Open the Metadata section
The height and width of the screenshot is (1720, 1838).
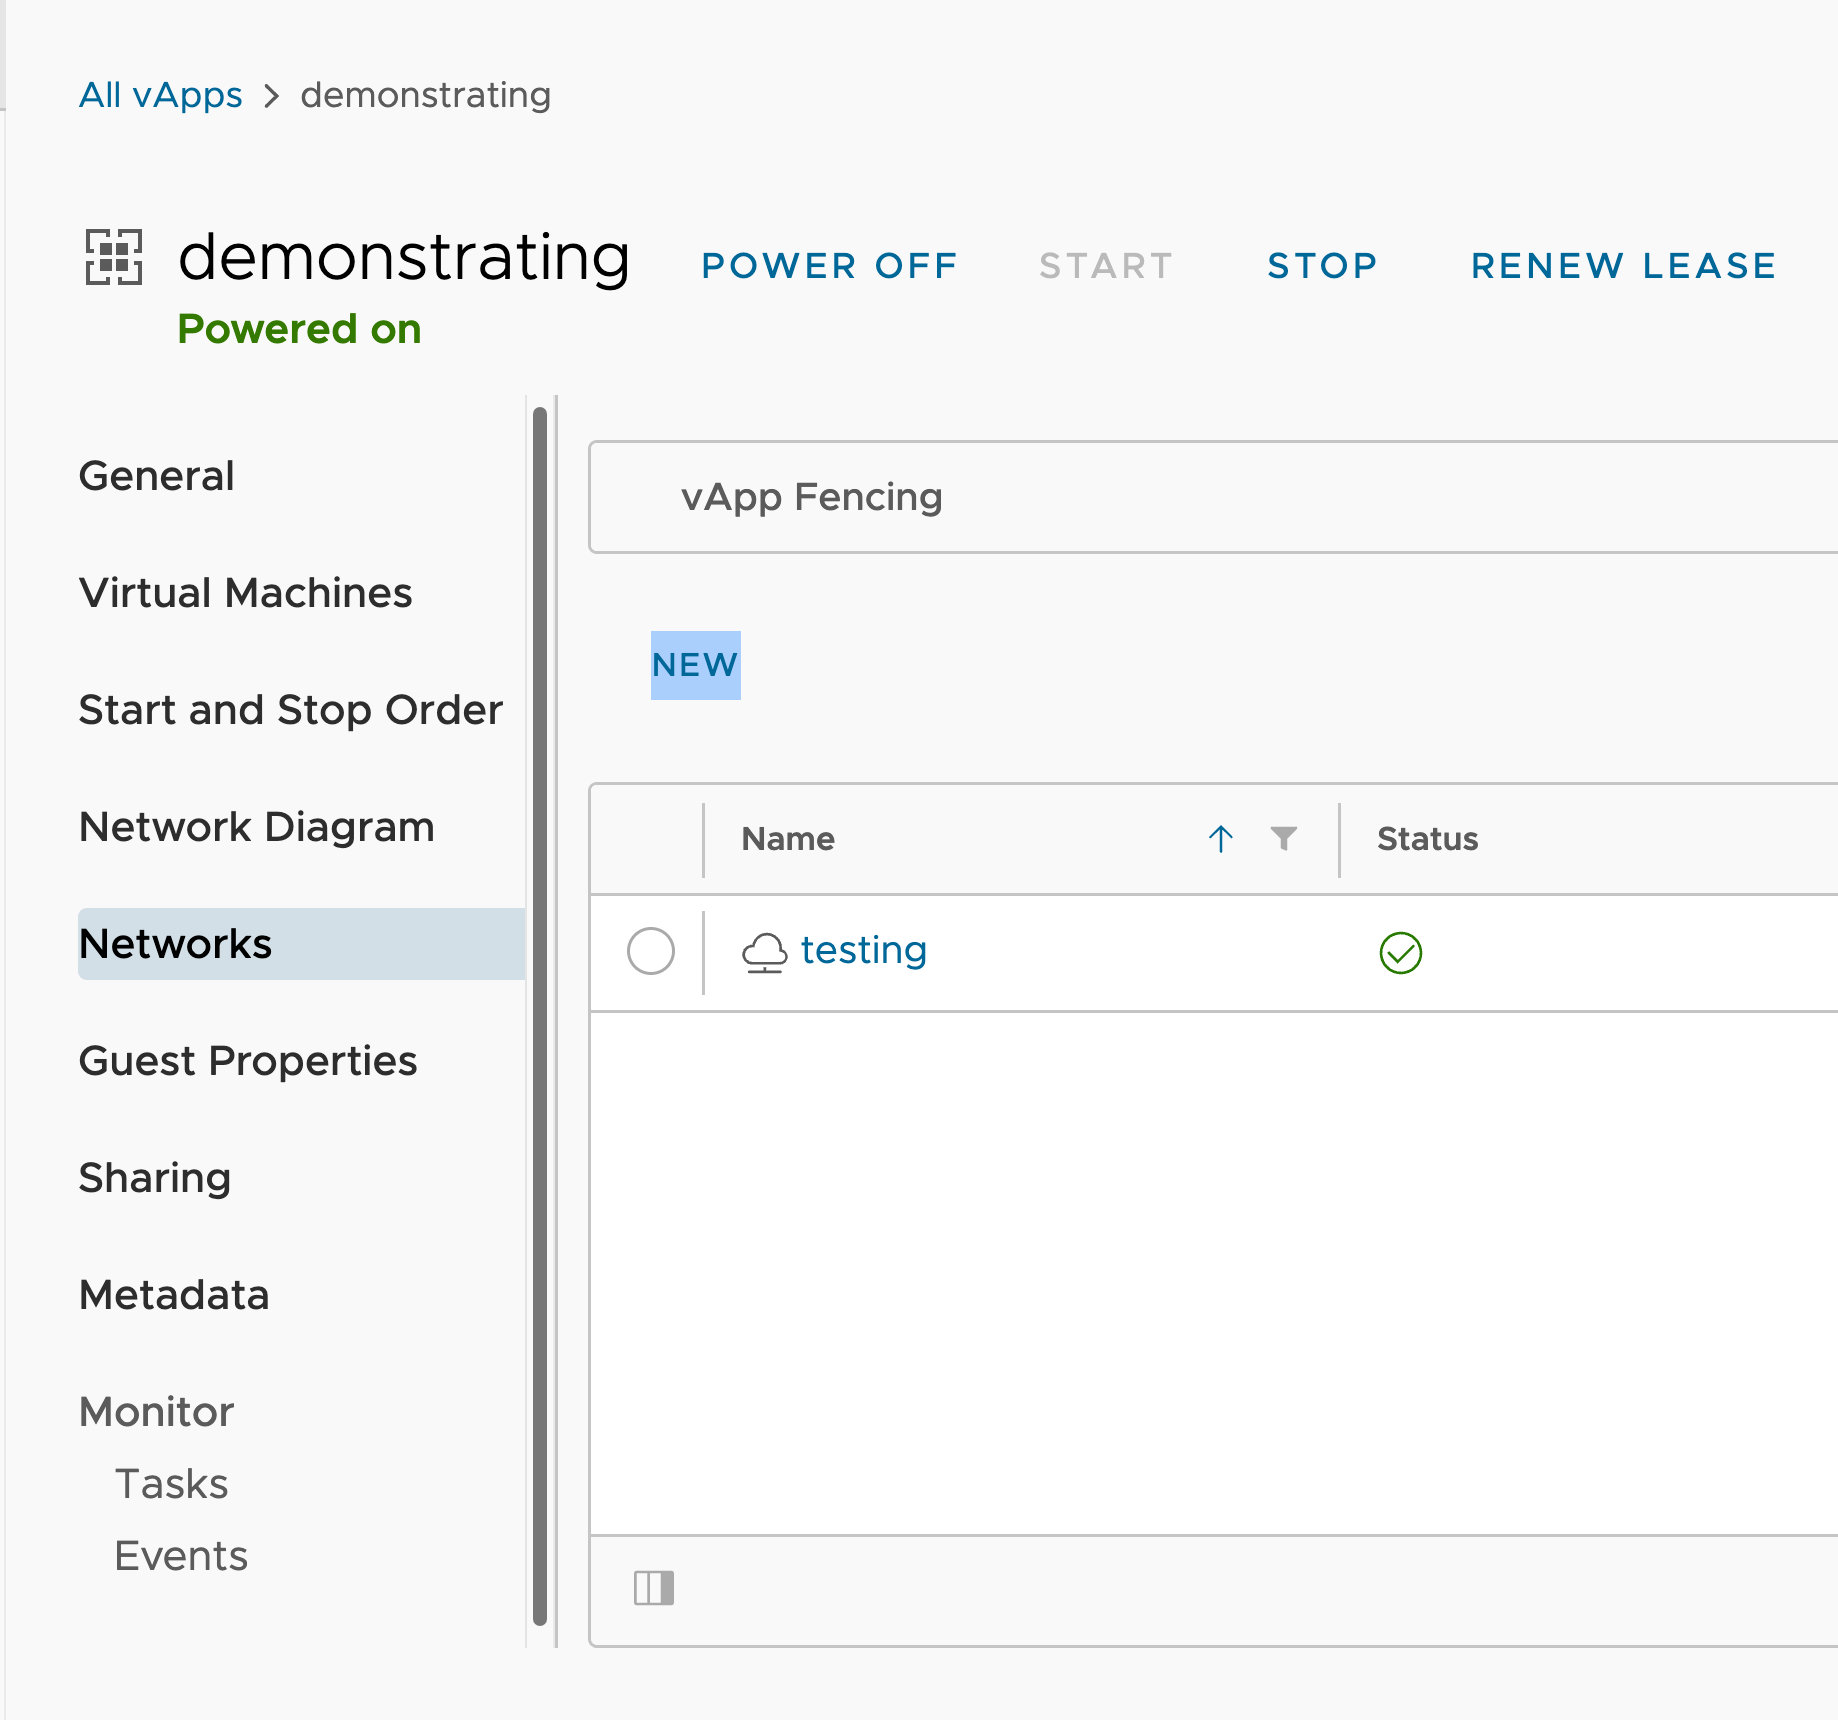[x=174, y=1295]
